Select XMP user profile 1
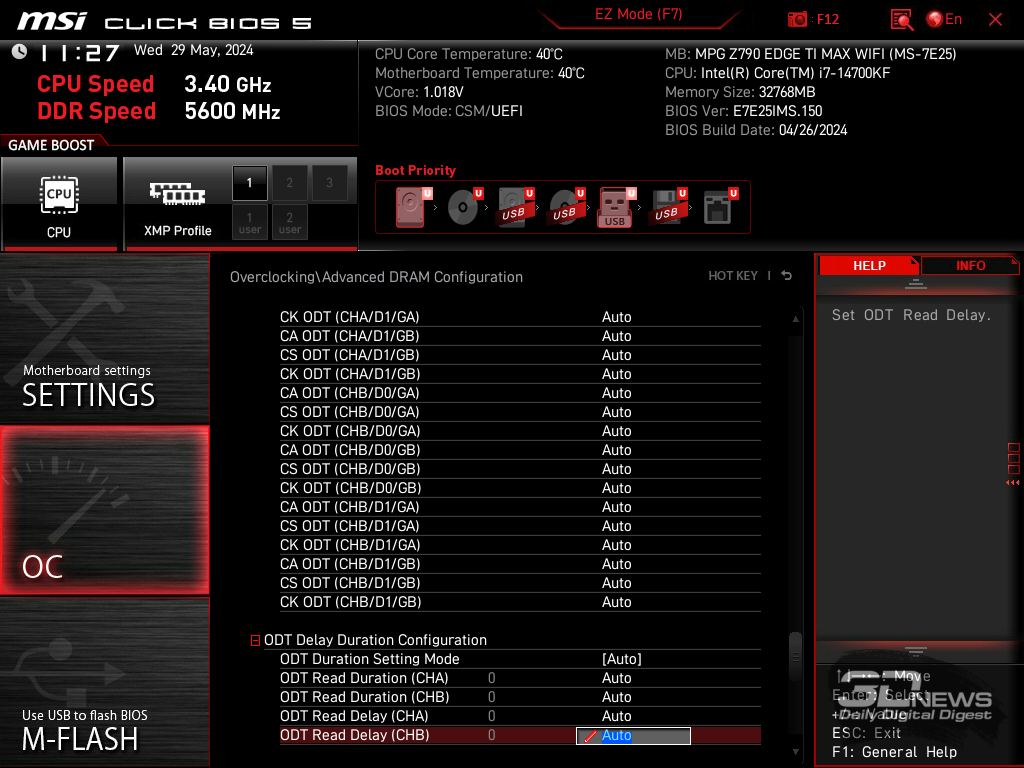 click(x=249, y=222)
